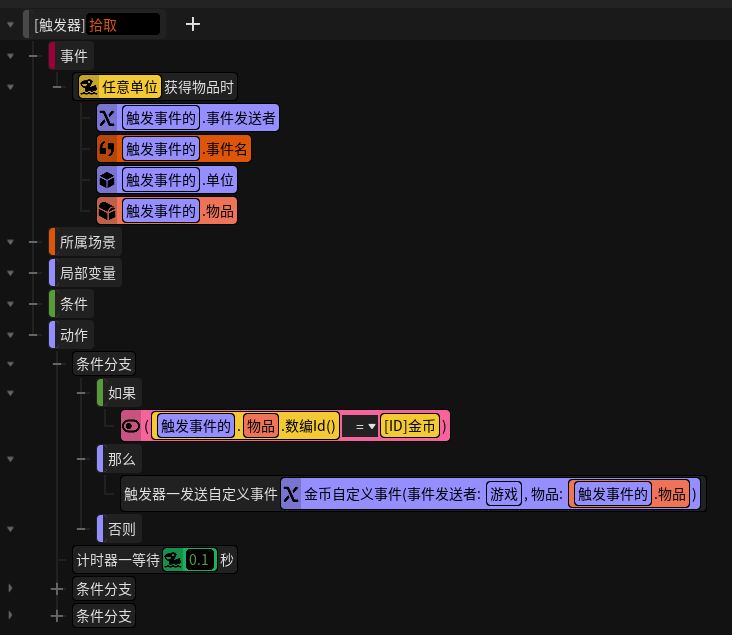Viewport: 732px width, 635px height.
Task: Select the 如果 node
Action: coord(120,393)
